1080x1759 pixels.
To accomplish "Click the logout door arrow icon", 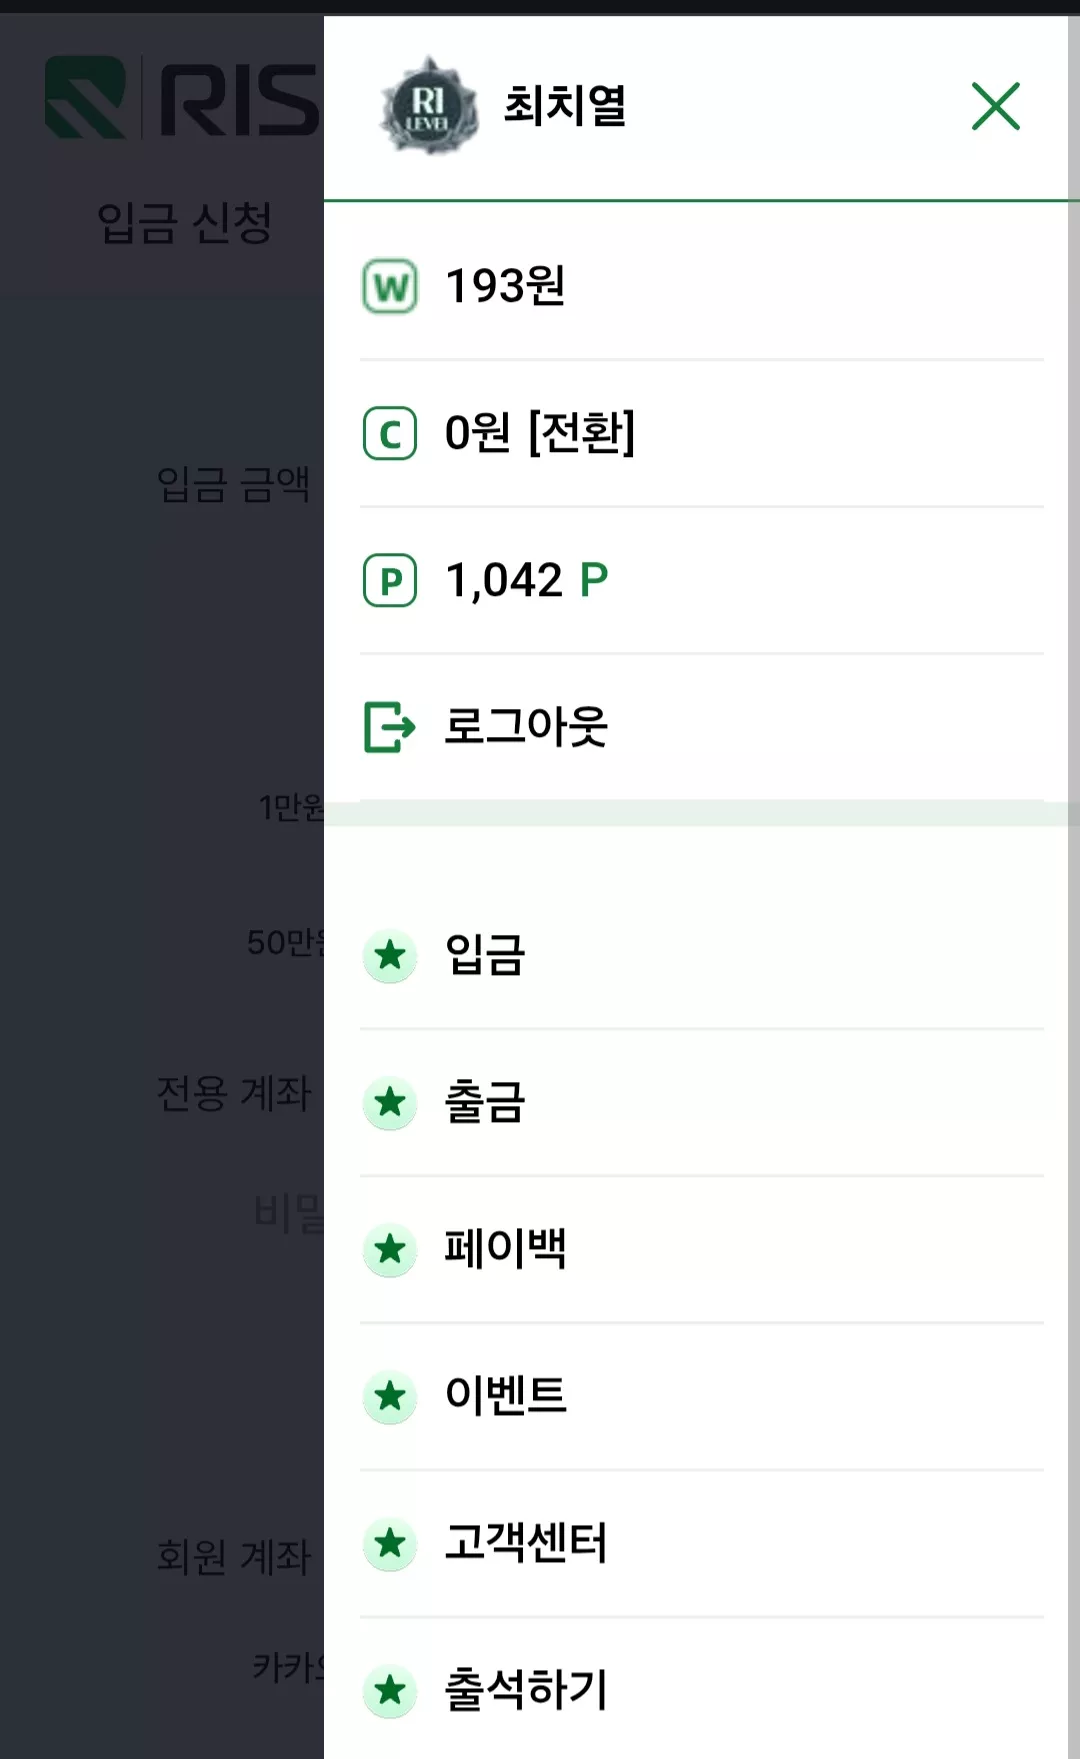I will tap(389, 727).
